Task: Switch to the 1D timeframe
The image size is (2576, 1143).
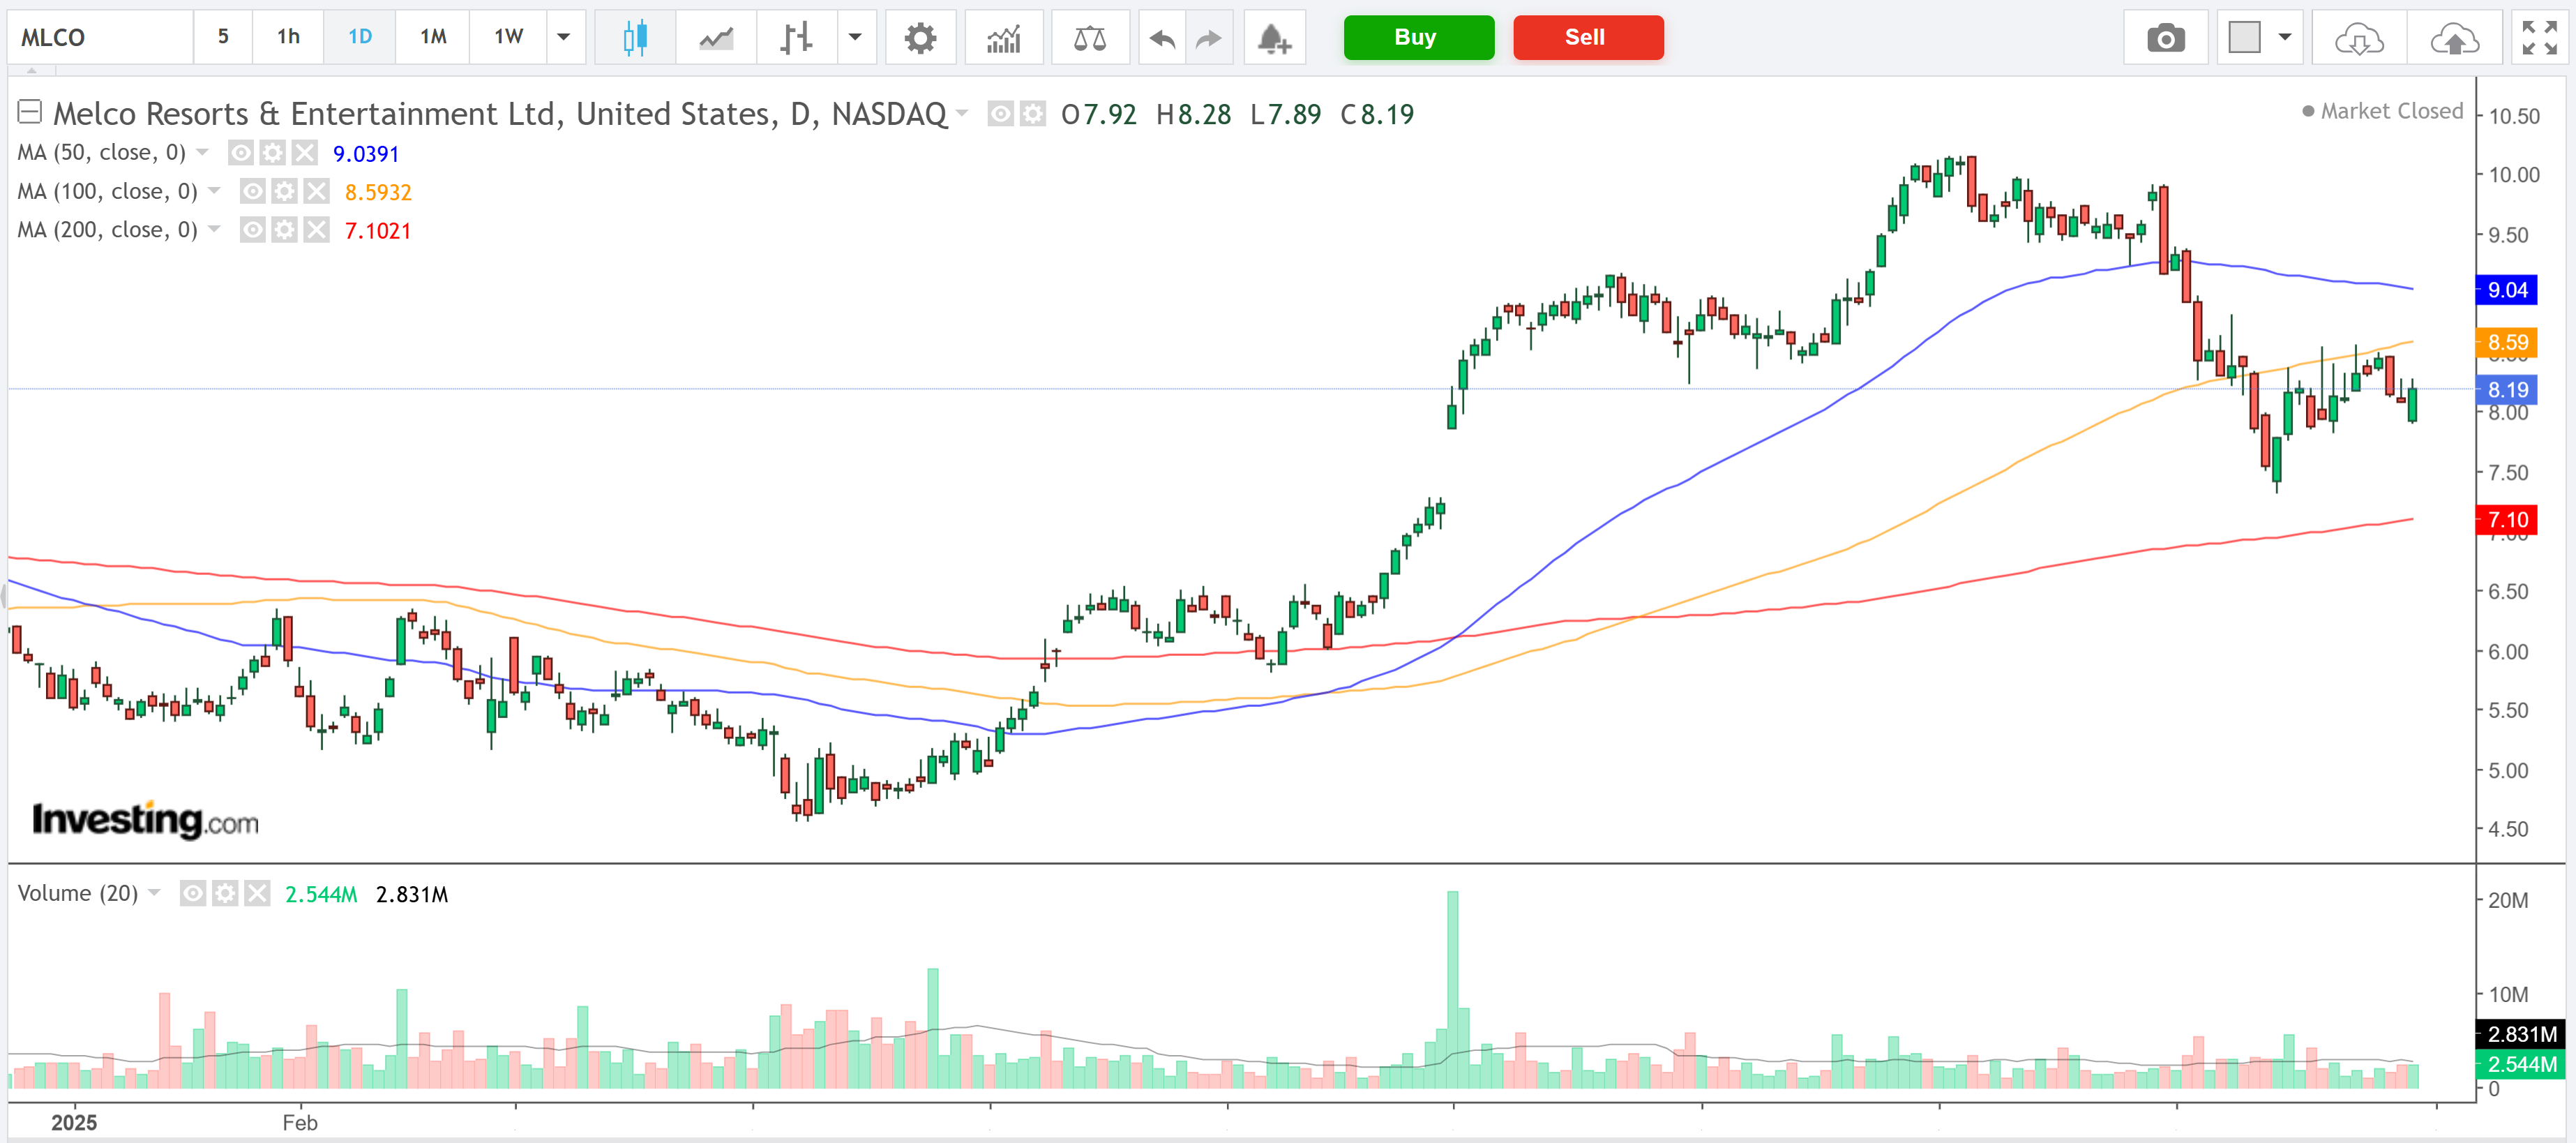Action: click(359, 37)
